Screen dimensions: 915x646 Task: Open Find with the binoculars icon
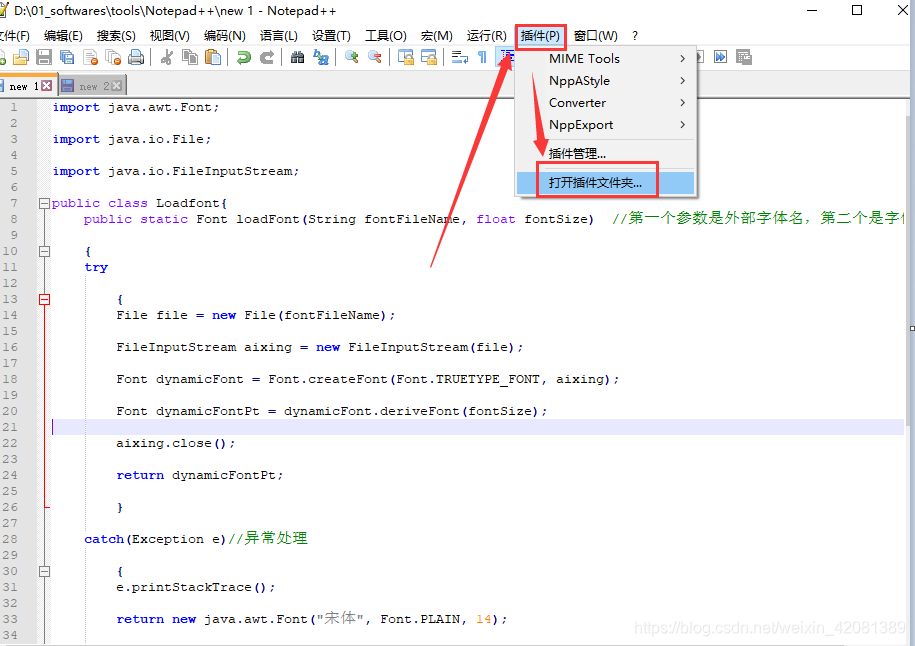pyautogui.click(x=298, y=57)
